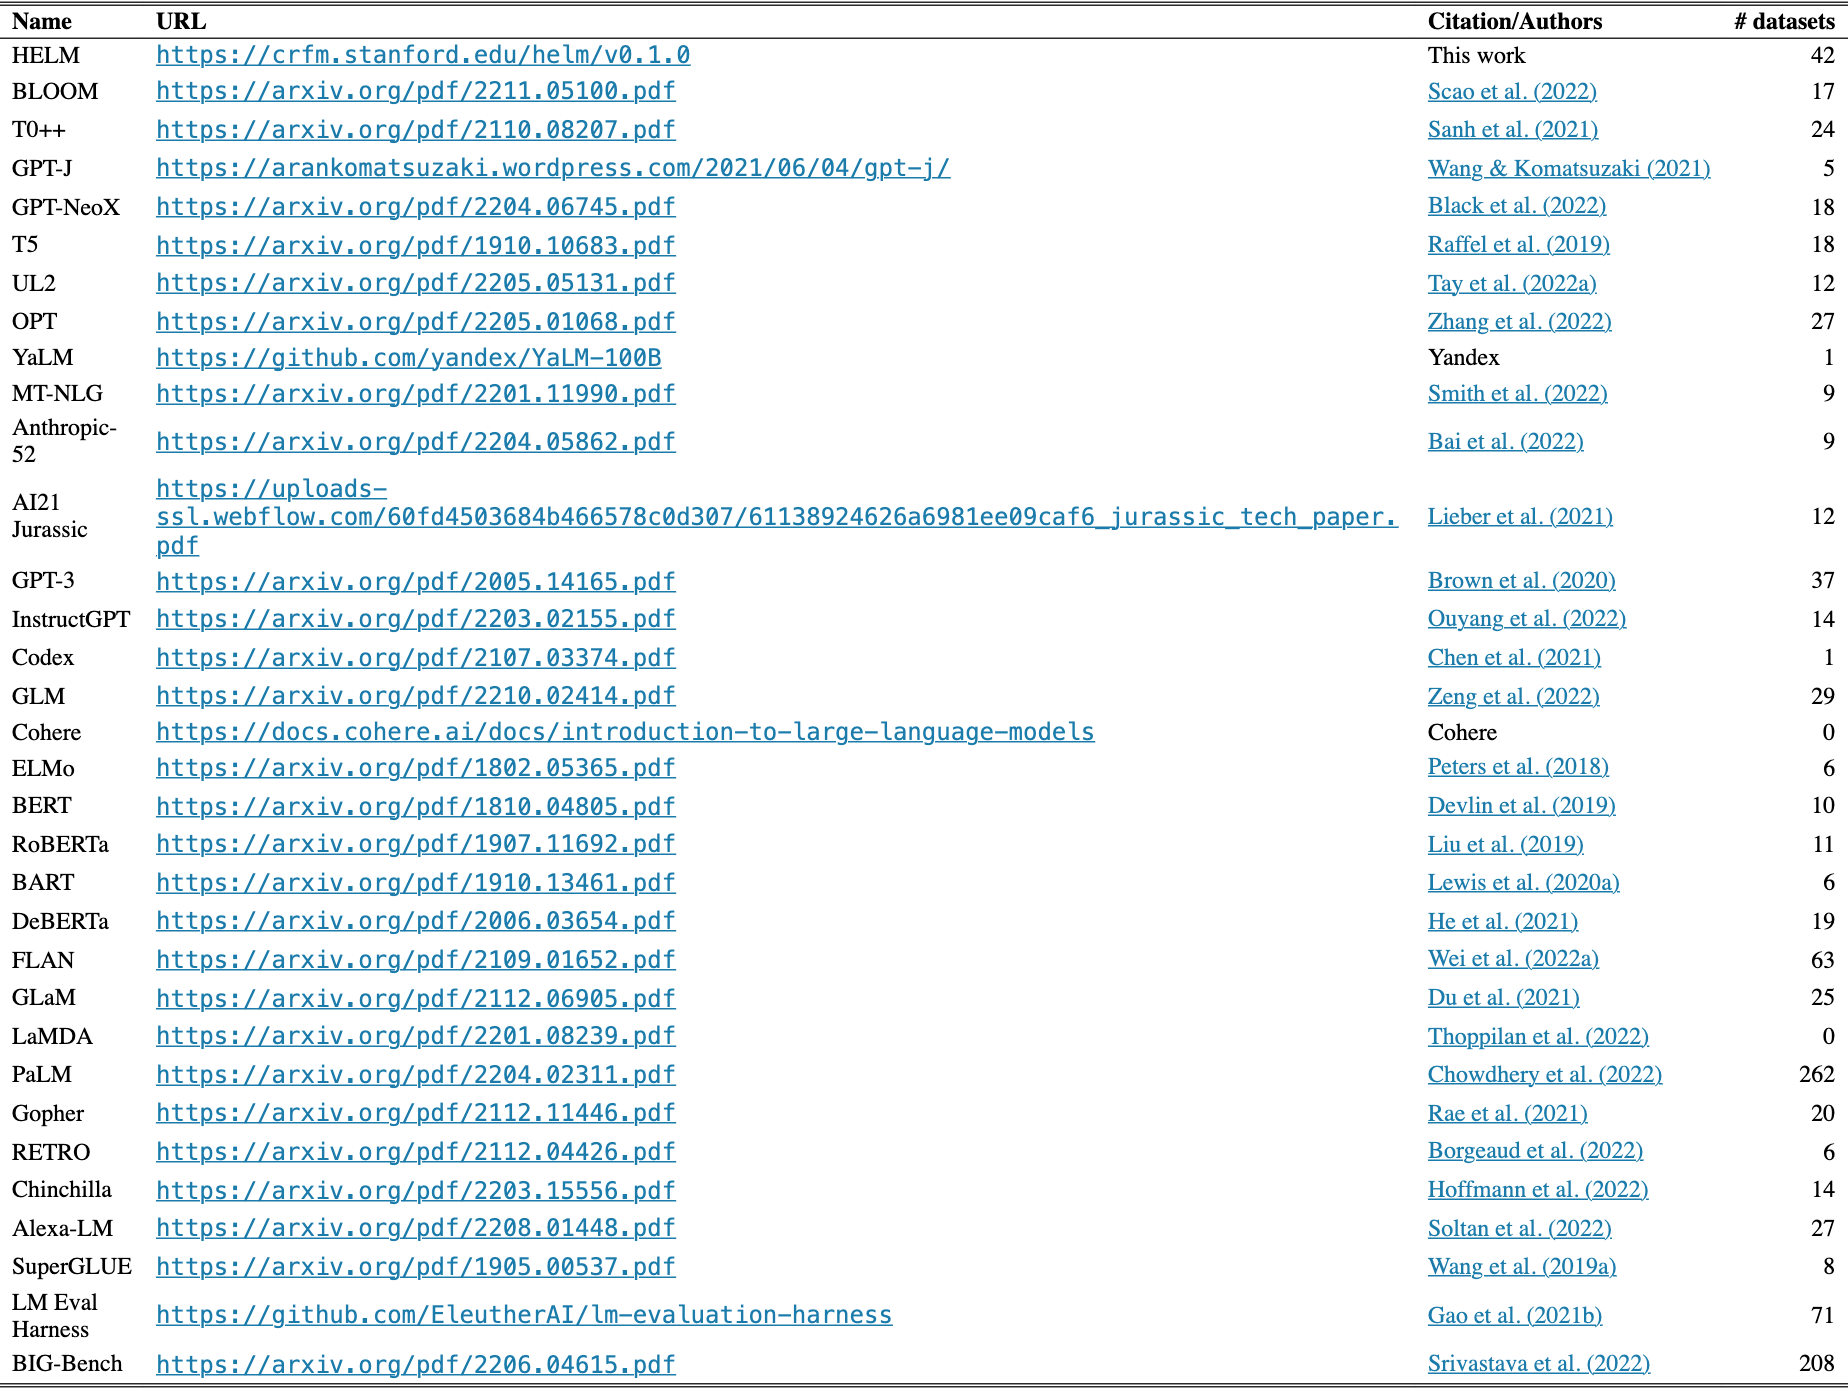
Task: Click the Lieber et al. (2021) citation
Action: coord(1520,516)
